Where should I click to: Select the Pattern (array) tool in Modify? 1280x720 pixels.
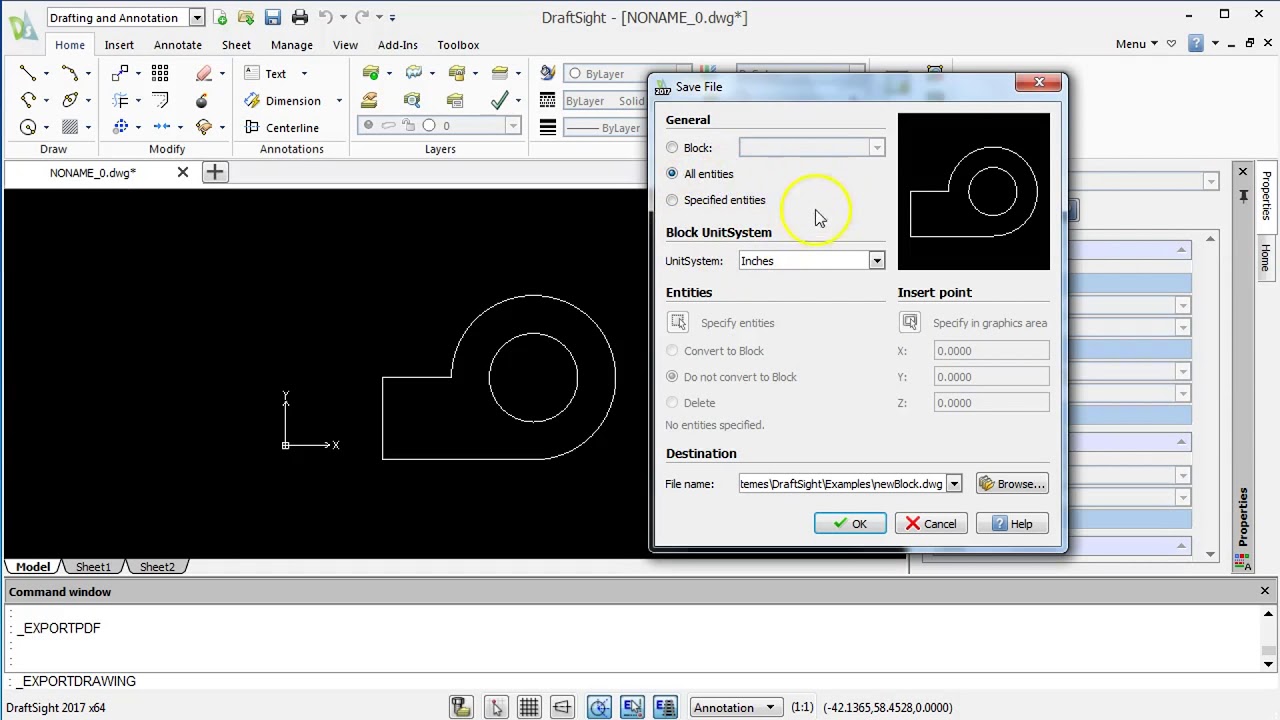tap(160, 73)
